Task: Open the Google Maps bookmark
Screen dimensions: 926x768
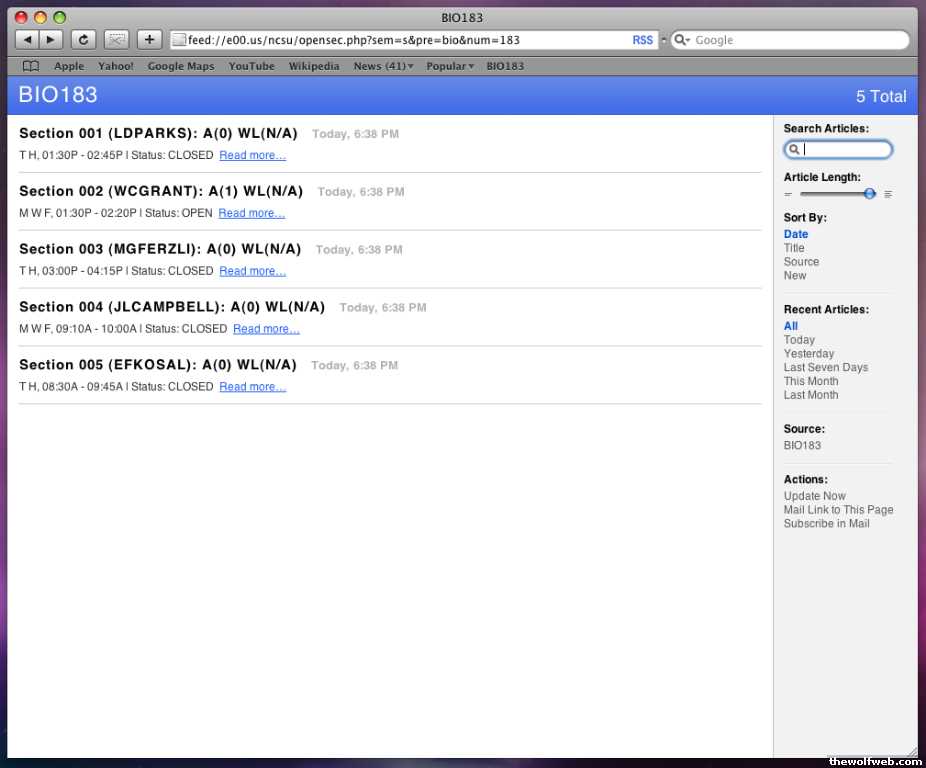Action: tap(180, 66)
